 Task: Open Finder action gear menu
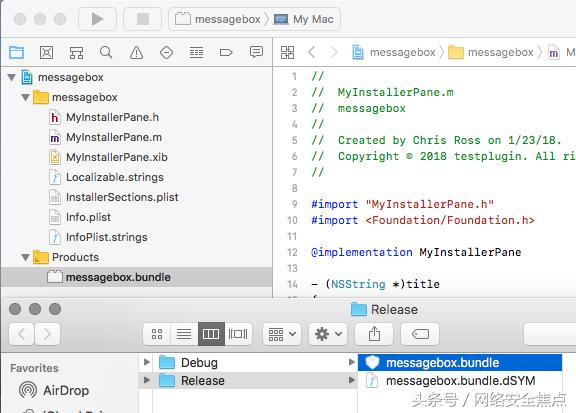[328, 334]
